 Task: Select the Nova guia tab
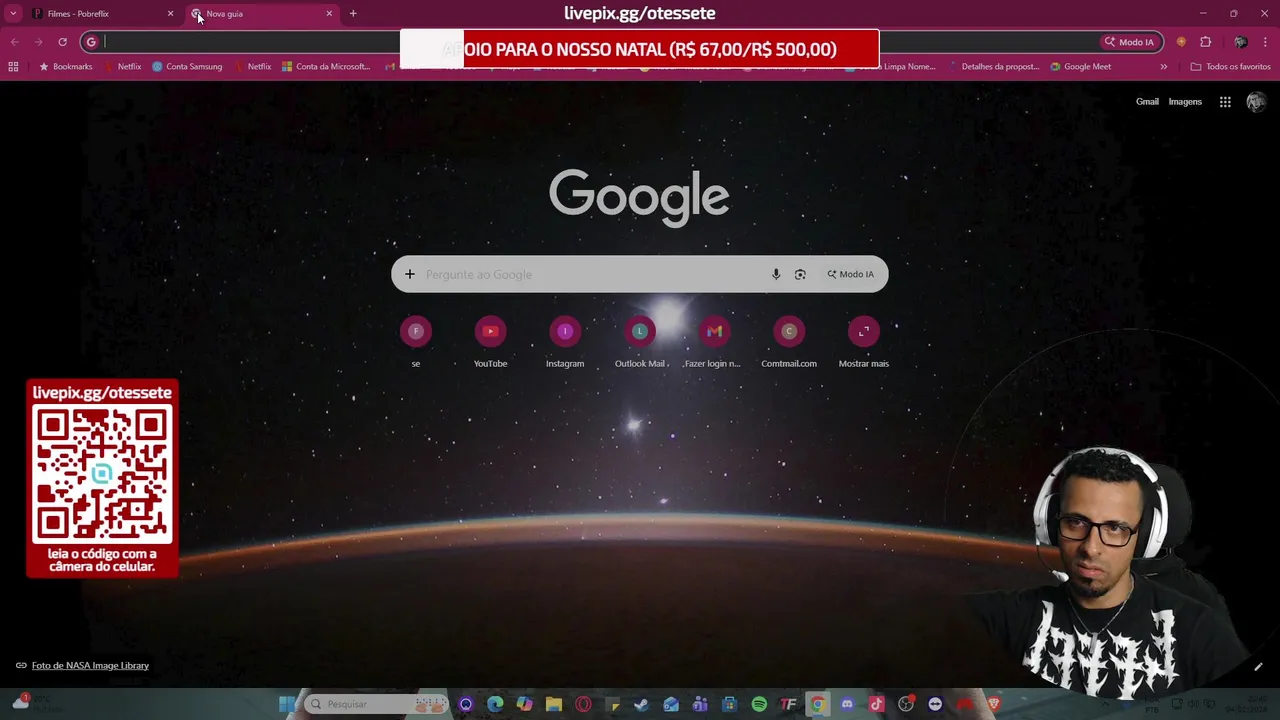coord(262,14)
